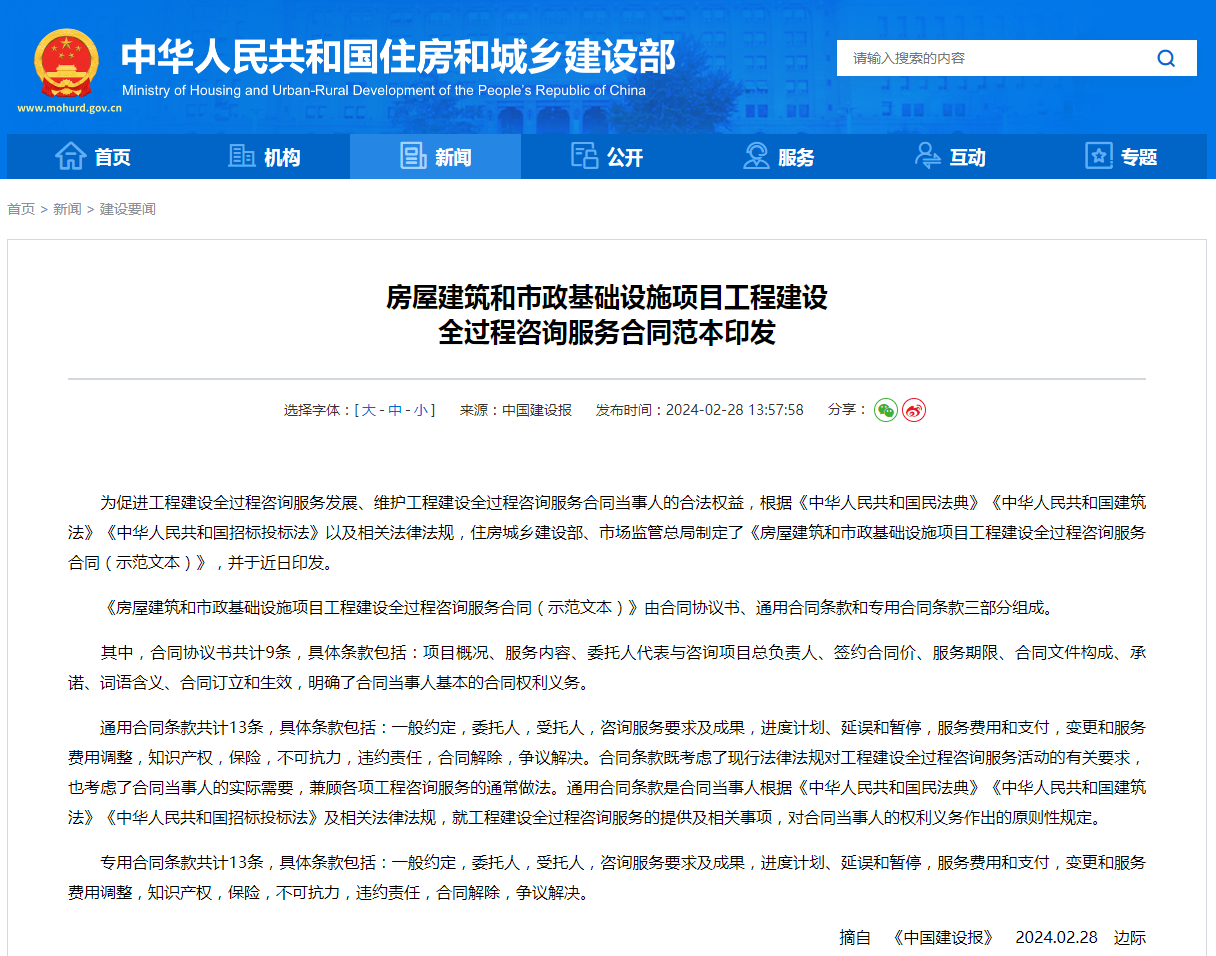1216x956 pixels.
Task: Share article via Weibo icon
Action: (913, 410)
